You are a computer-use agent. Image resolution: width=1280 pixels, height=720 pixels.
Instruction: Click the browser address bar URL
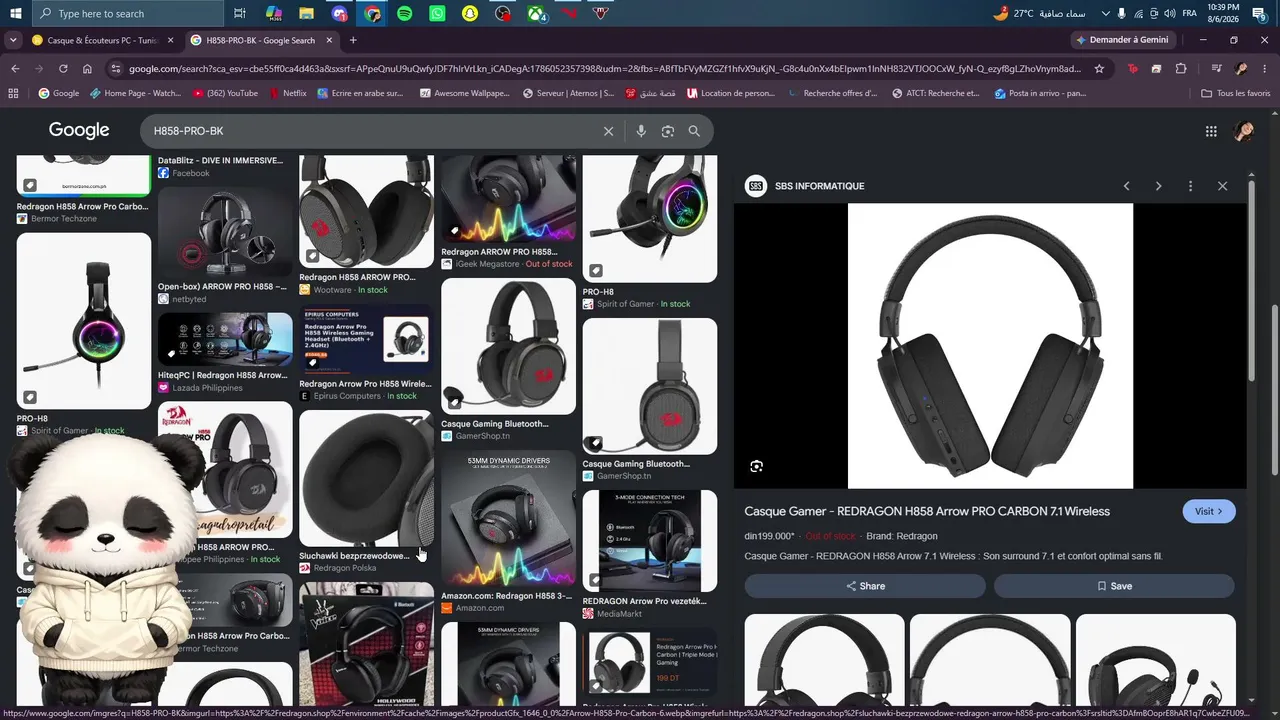(x=605, y=69)
